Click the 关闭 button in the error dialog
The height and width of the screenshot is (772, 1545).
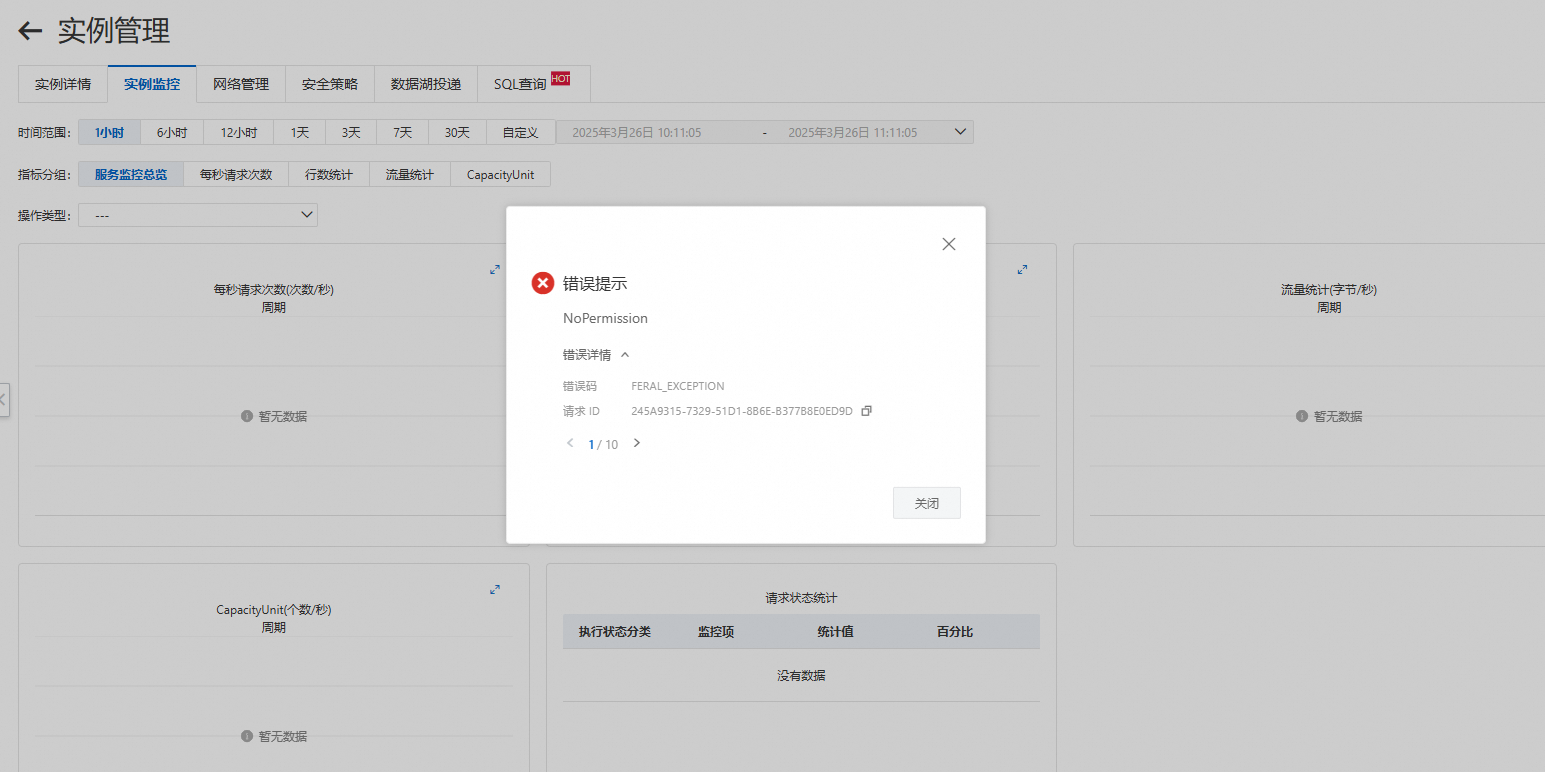927,503
